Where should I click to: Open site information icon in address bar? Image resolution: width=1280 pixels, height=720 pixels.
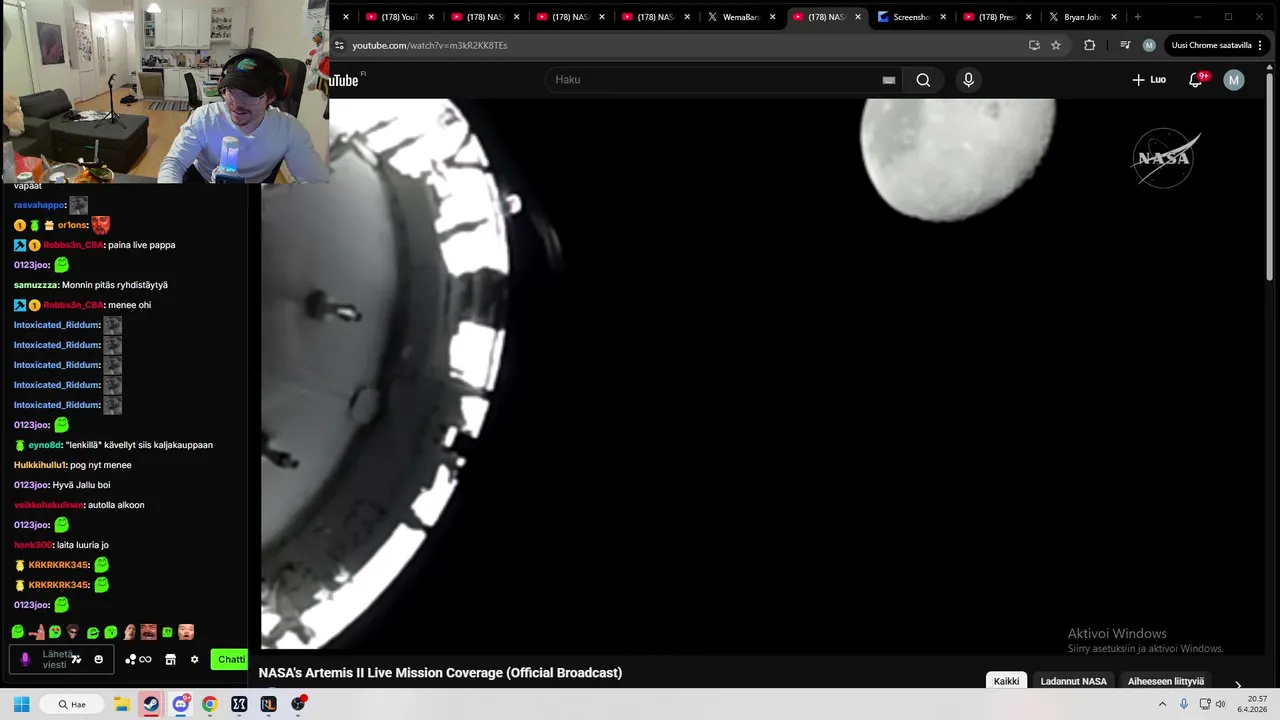pos(339,45)
